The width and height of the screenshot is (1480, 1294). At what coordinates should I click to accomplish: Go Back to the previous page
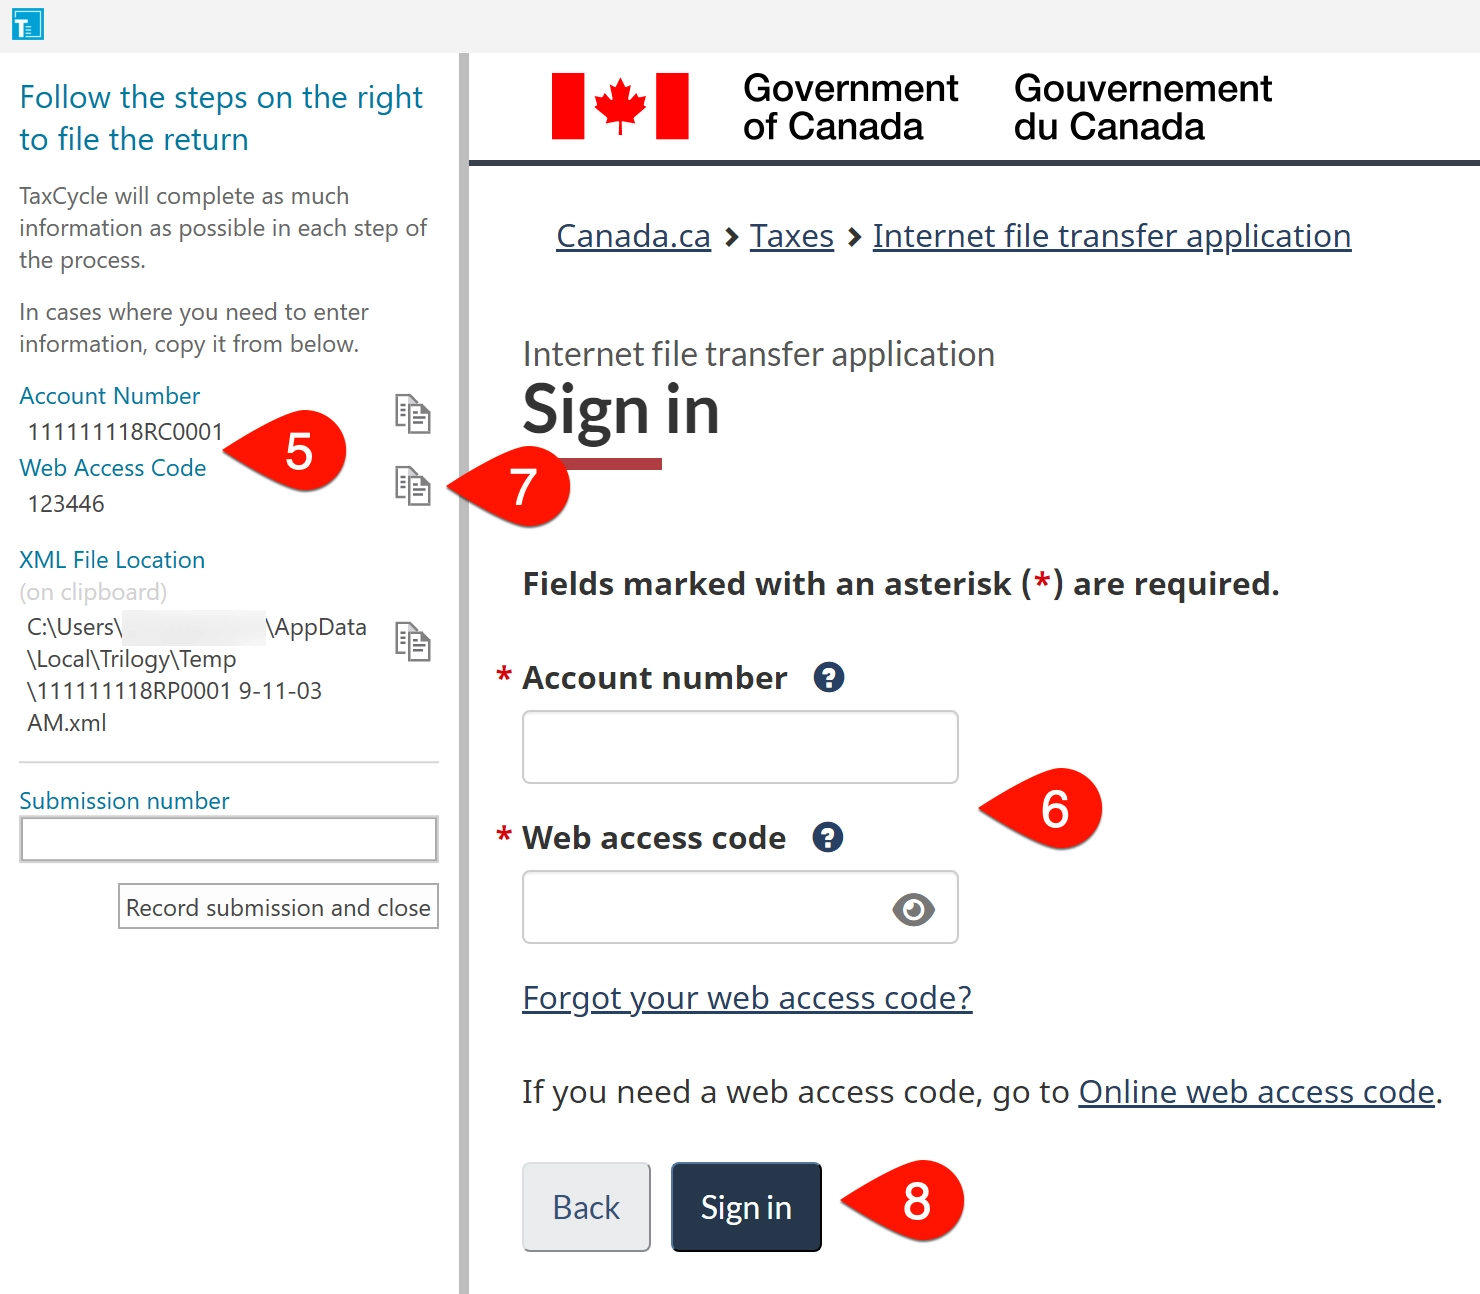click(x=586, y=1207)
